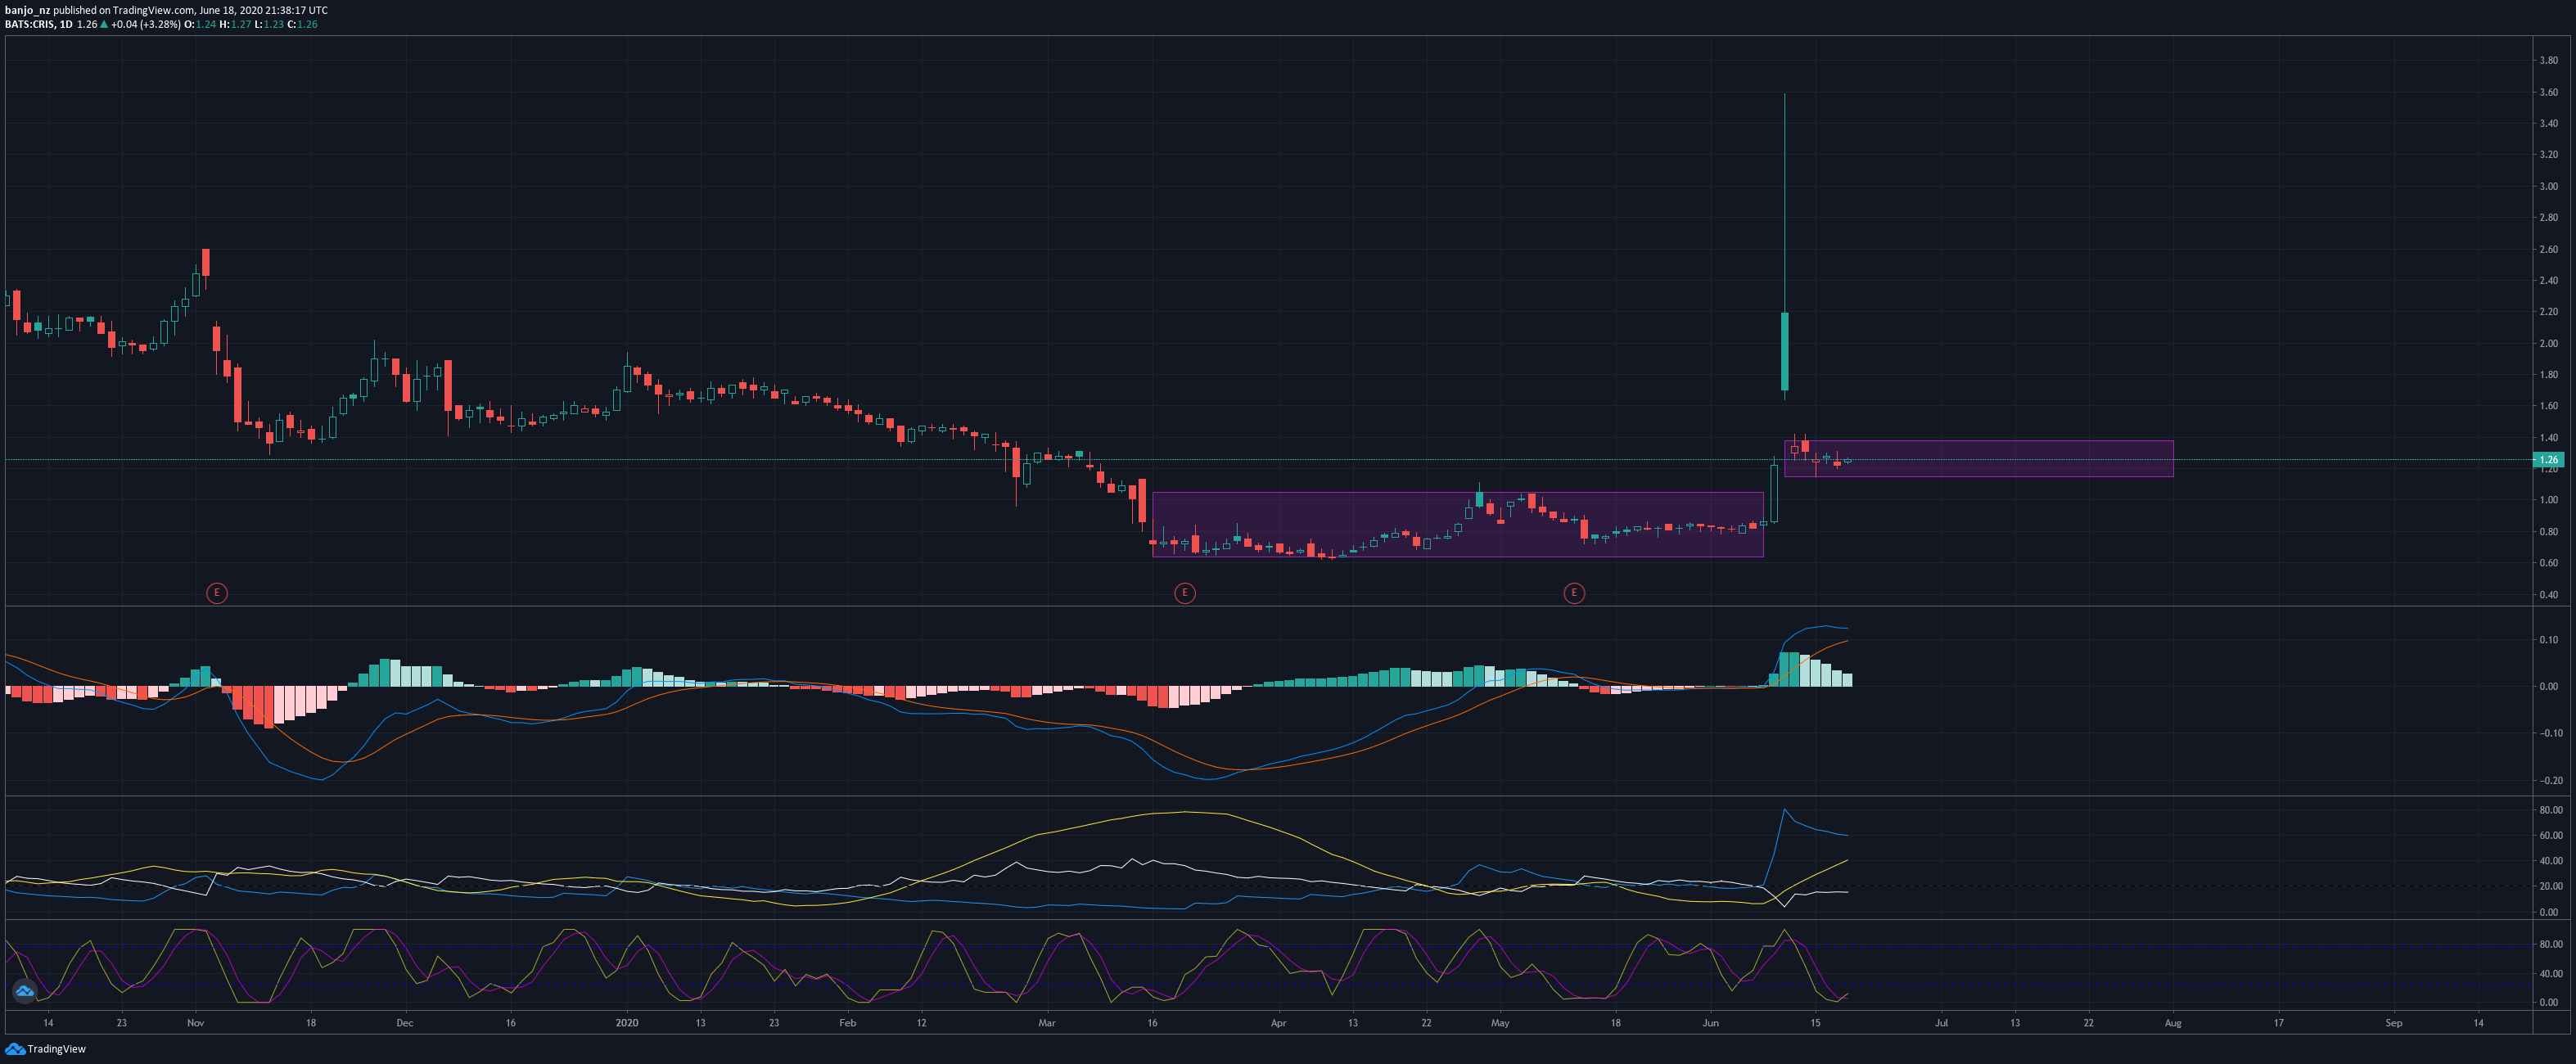Click the 3.80 price axis label

click(2548, 60)
